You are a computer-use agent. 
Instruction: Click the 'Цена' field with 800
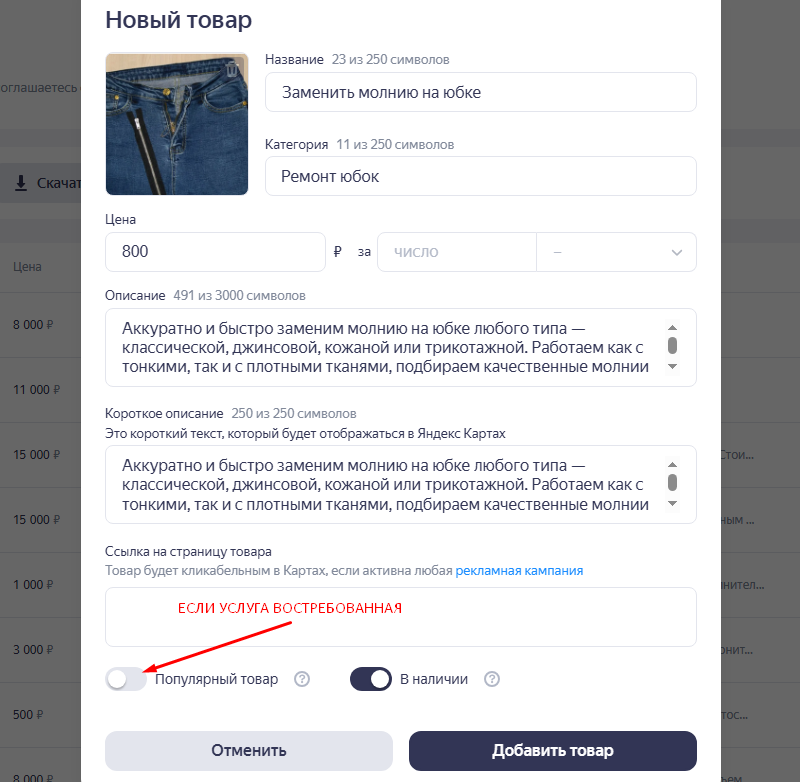click(x=215, y=252)
